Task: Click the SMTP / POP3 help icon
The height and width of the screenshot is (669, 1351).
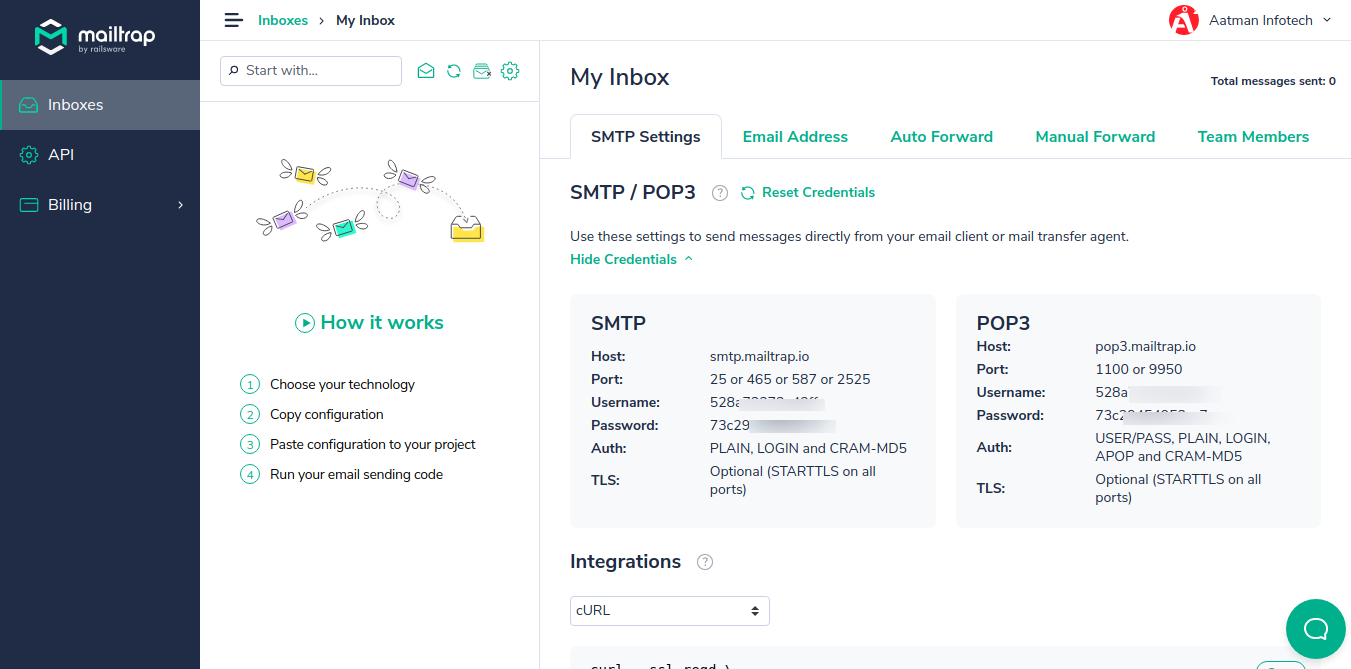Action: pos(720,193)
